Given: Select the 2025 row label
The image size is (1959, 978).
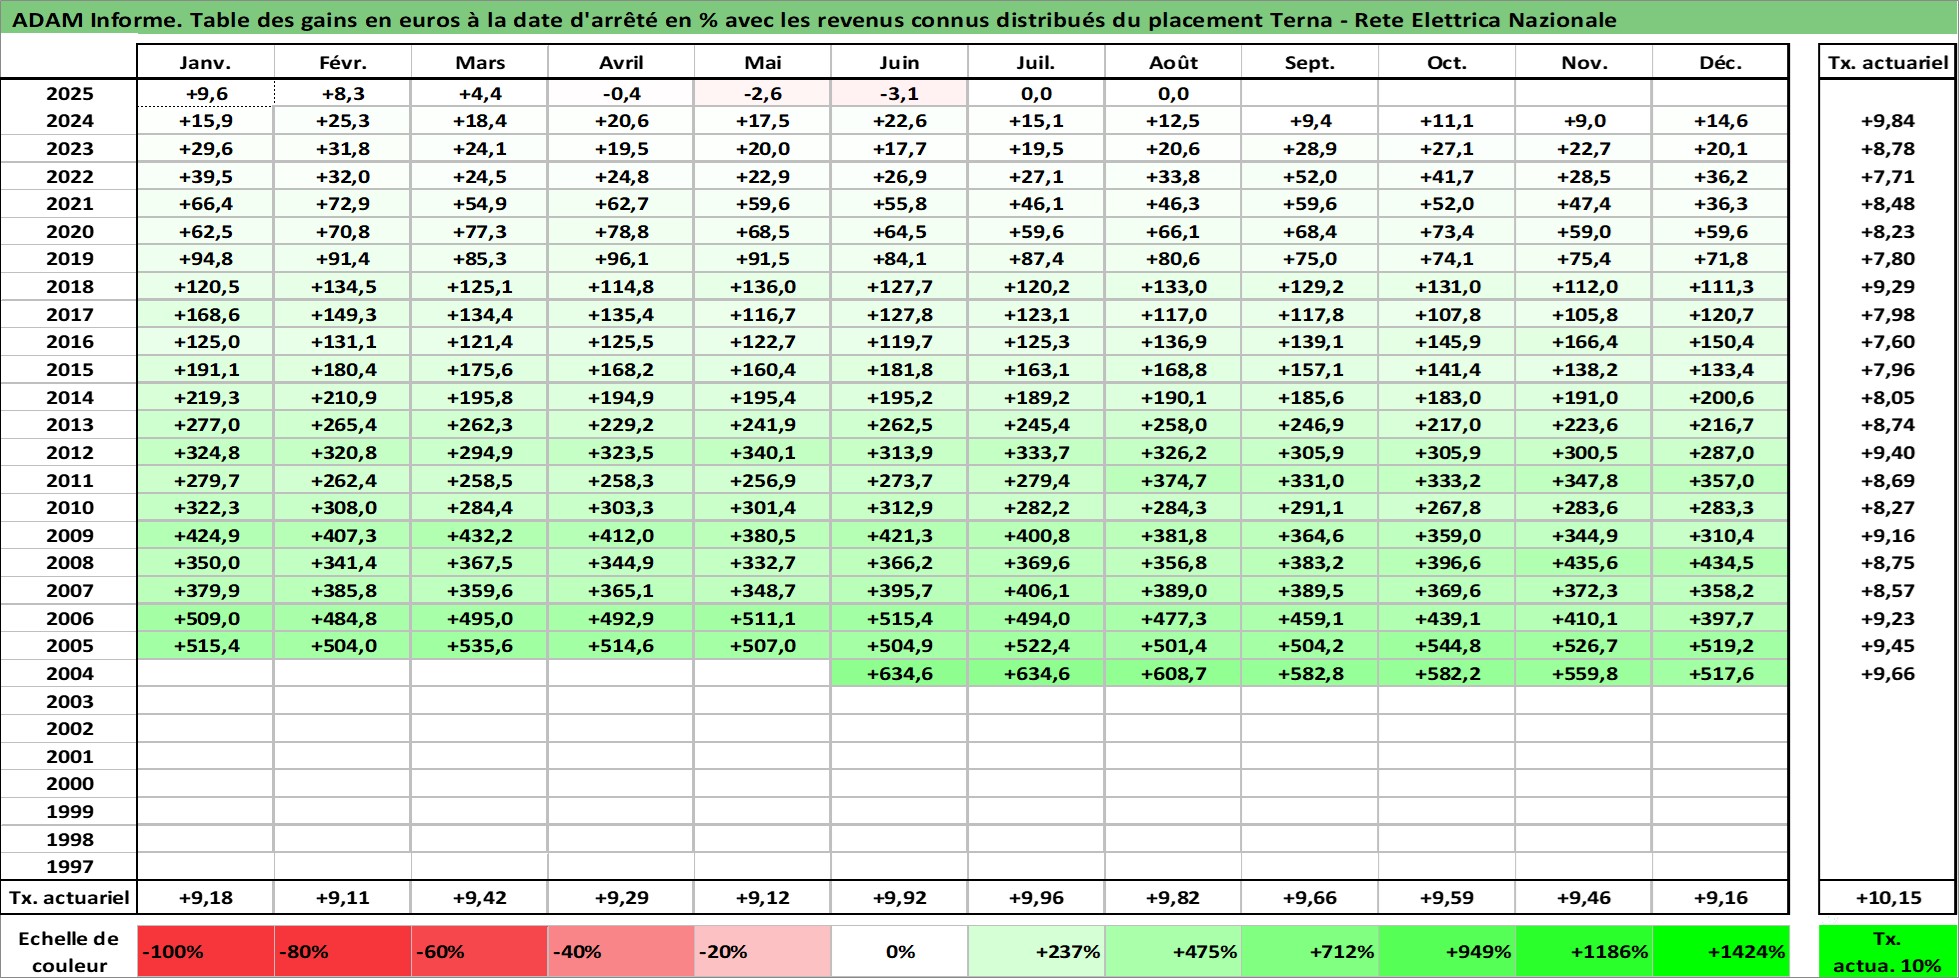Looking at the screenshot, I should pos(69,94).
